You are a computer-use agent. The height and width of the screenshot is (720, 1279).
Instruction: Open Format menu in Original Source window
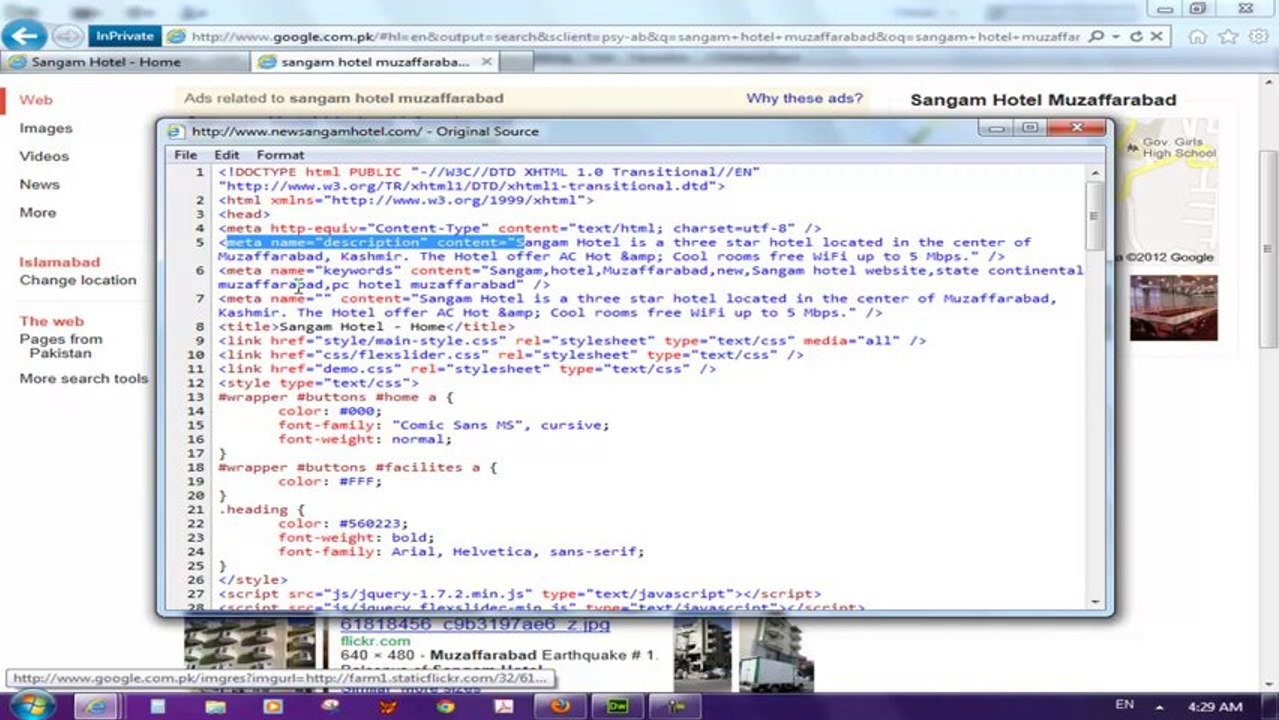(x=280, y=155)
